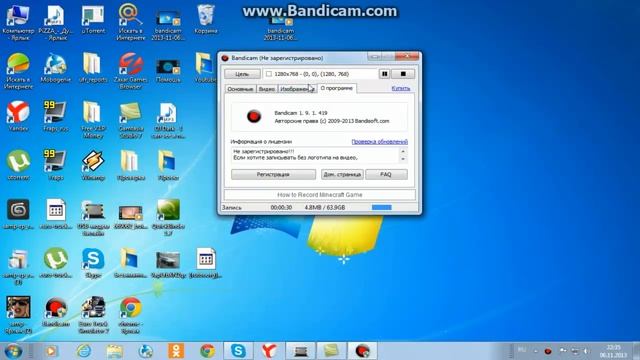
Task: Launch Skype desktop shortcut
Action: 93,262
